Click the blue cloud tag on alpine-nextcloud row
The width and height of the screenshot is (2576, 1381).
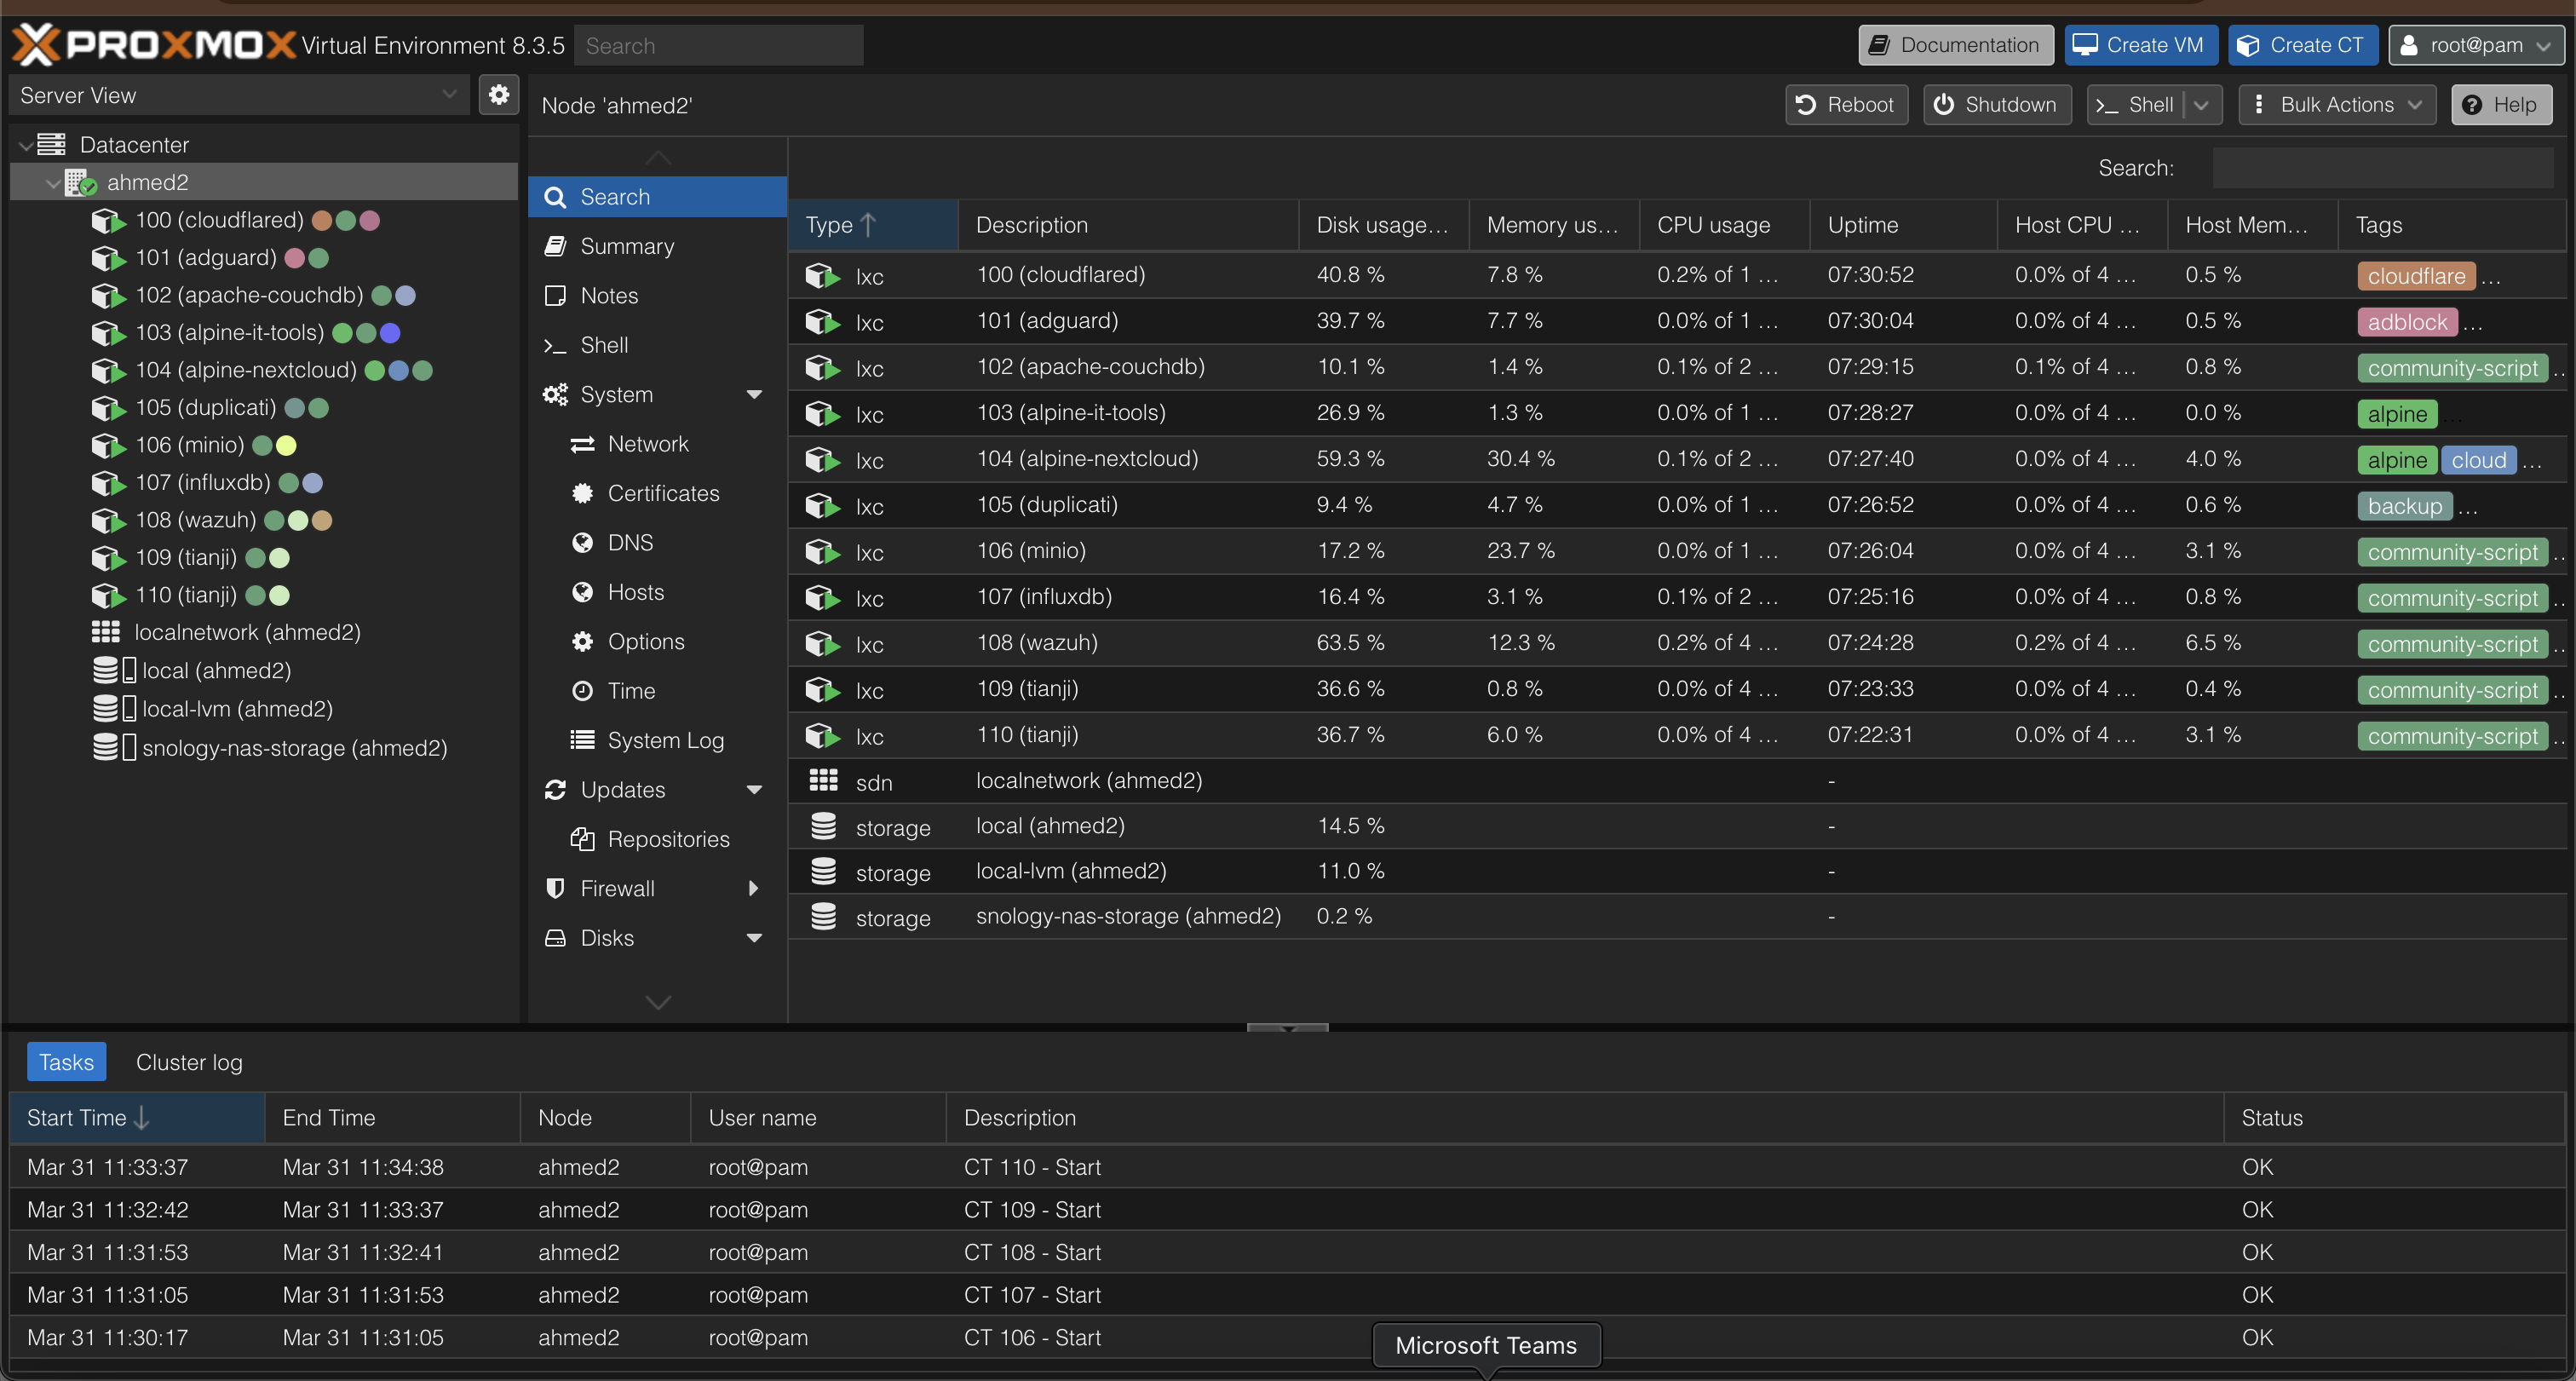coord(2478,460)
